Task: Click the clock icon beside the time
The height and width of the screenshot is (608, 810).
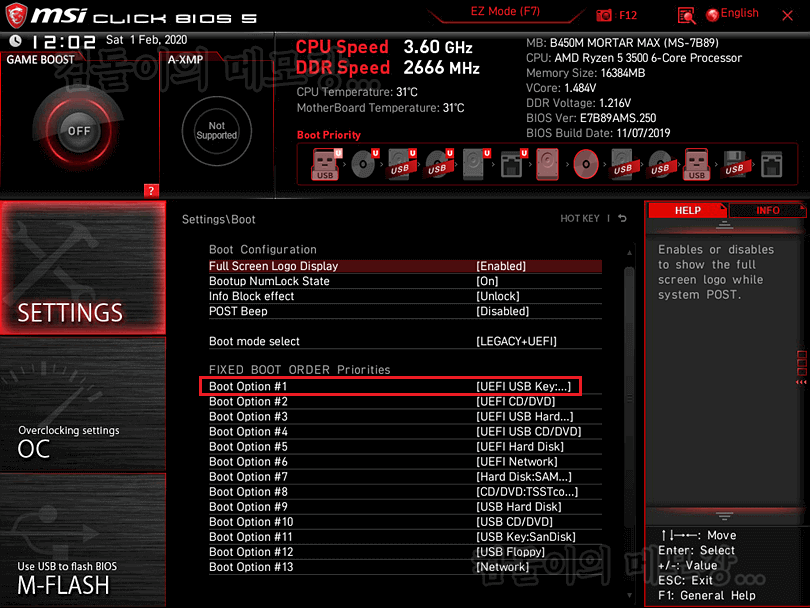Action: 15,40
